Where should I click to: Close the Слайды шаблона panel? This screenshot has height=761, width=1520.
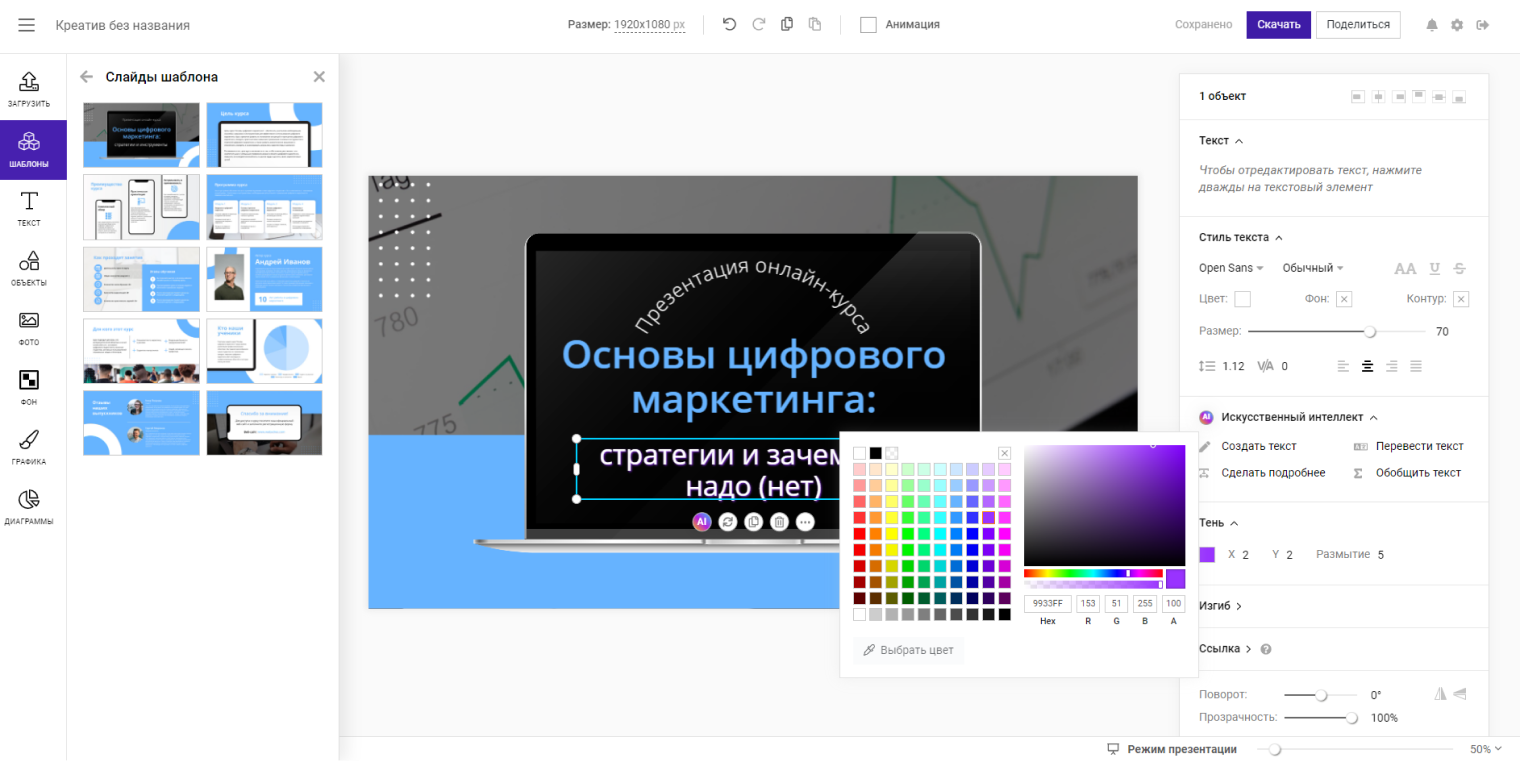point(319,77)
